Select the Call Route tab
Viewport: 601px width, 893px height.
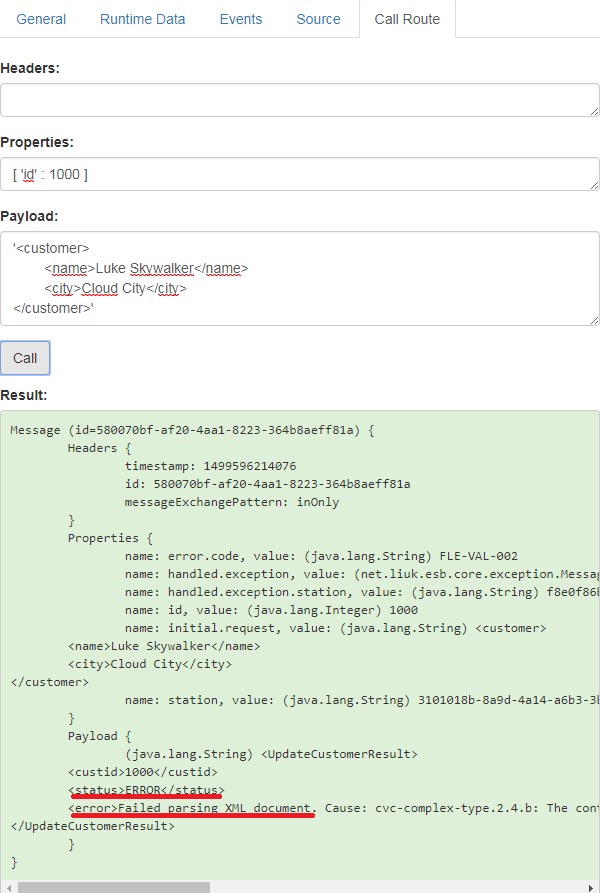[407, 19]
